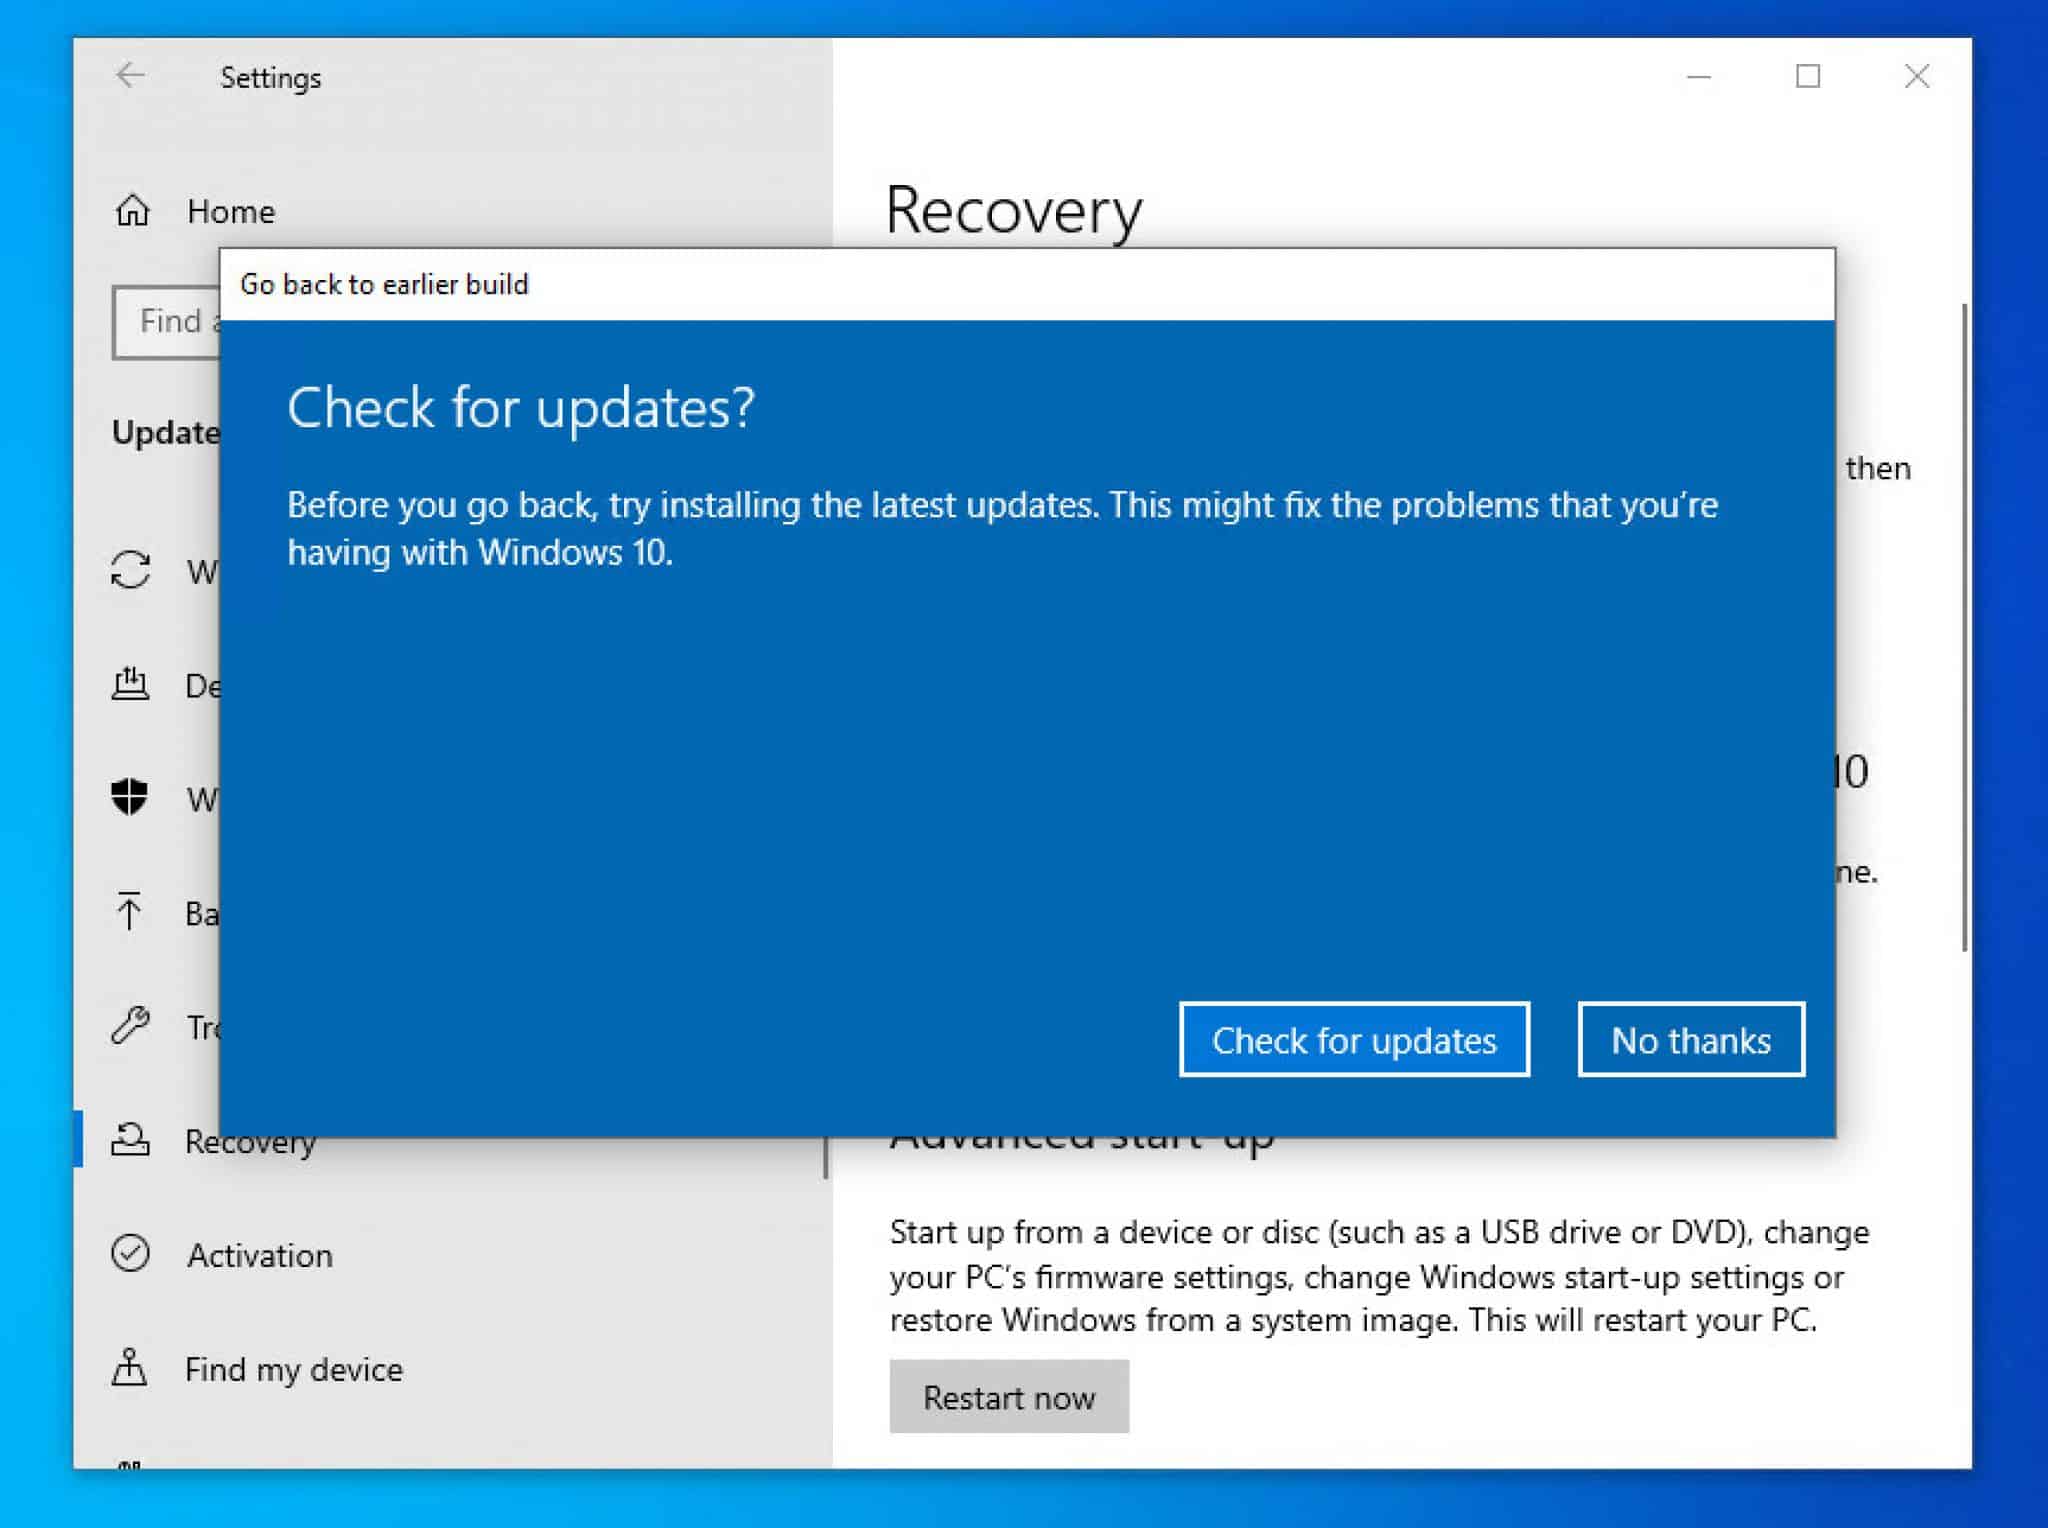Click the Activation checkmark icon
This screenshot has height=1528, width=2048.
click(x=131, y=1255)
